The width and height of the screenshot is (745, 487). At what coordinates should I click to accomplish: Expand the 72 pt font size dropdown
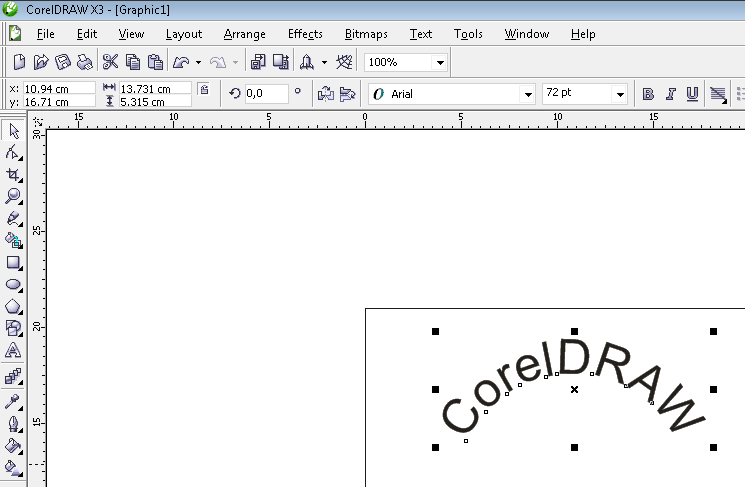tap(620, 94)
